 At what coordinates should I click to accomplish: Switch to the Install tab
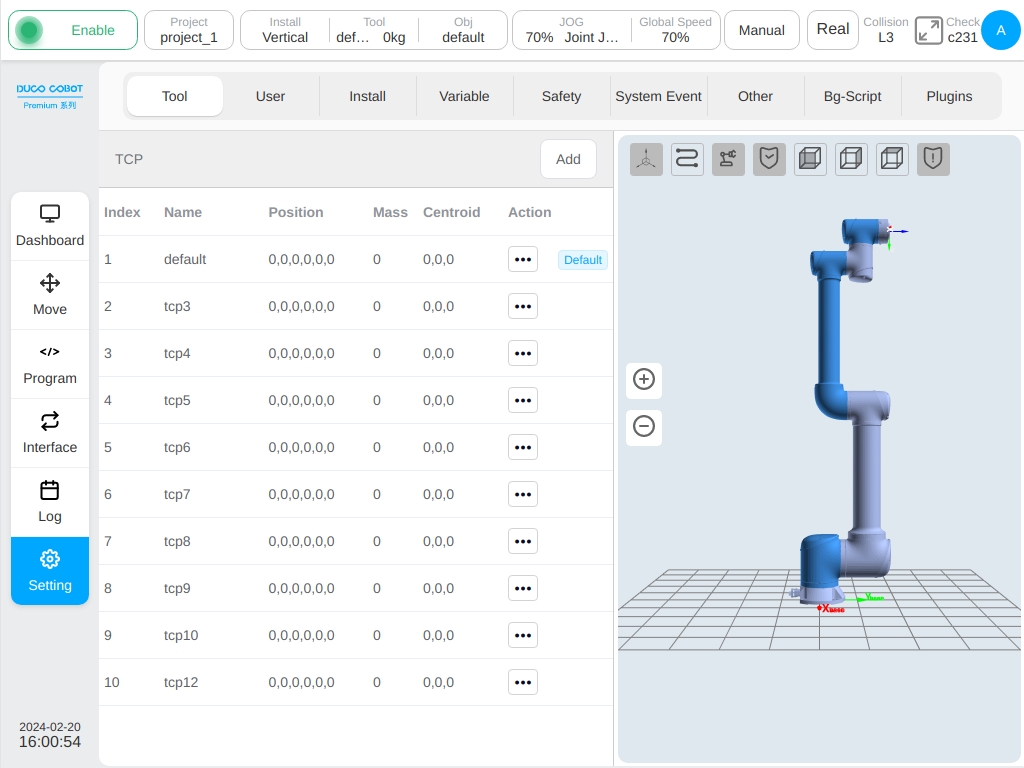click(x=368, y=96)
